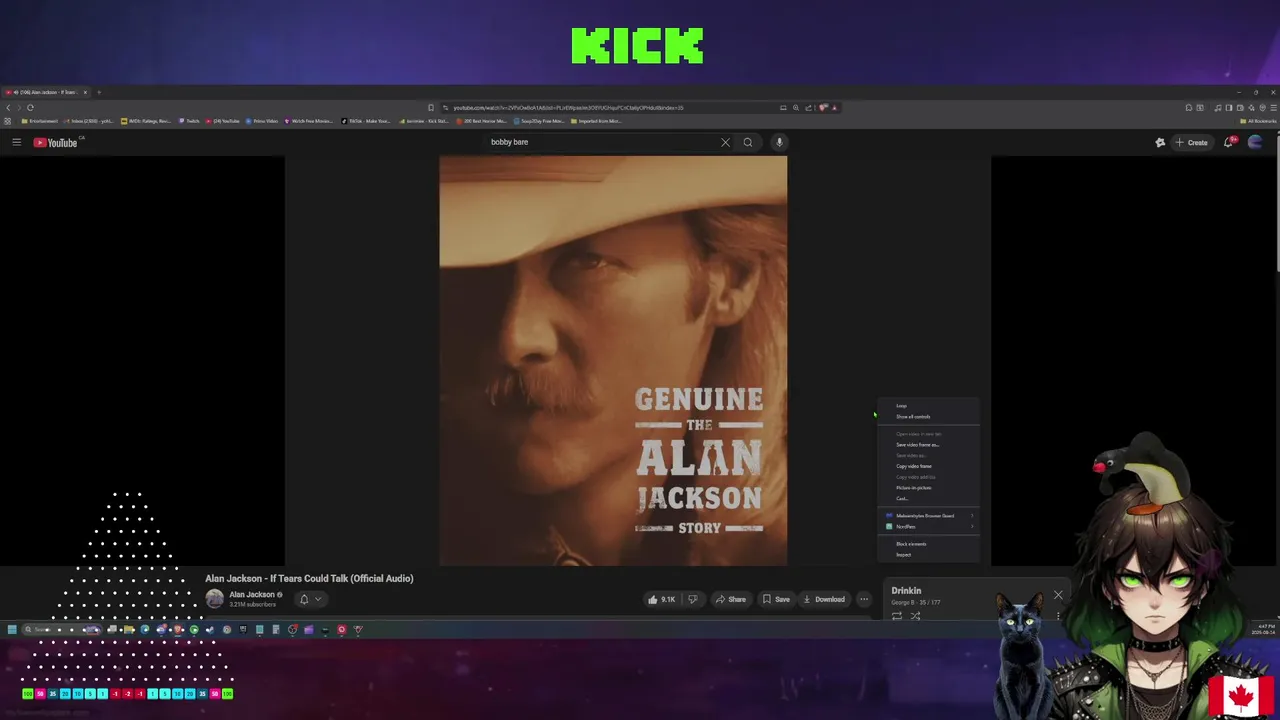Open a new browser tab
1280x720 pixels.
point(98,92)
